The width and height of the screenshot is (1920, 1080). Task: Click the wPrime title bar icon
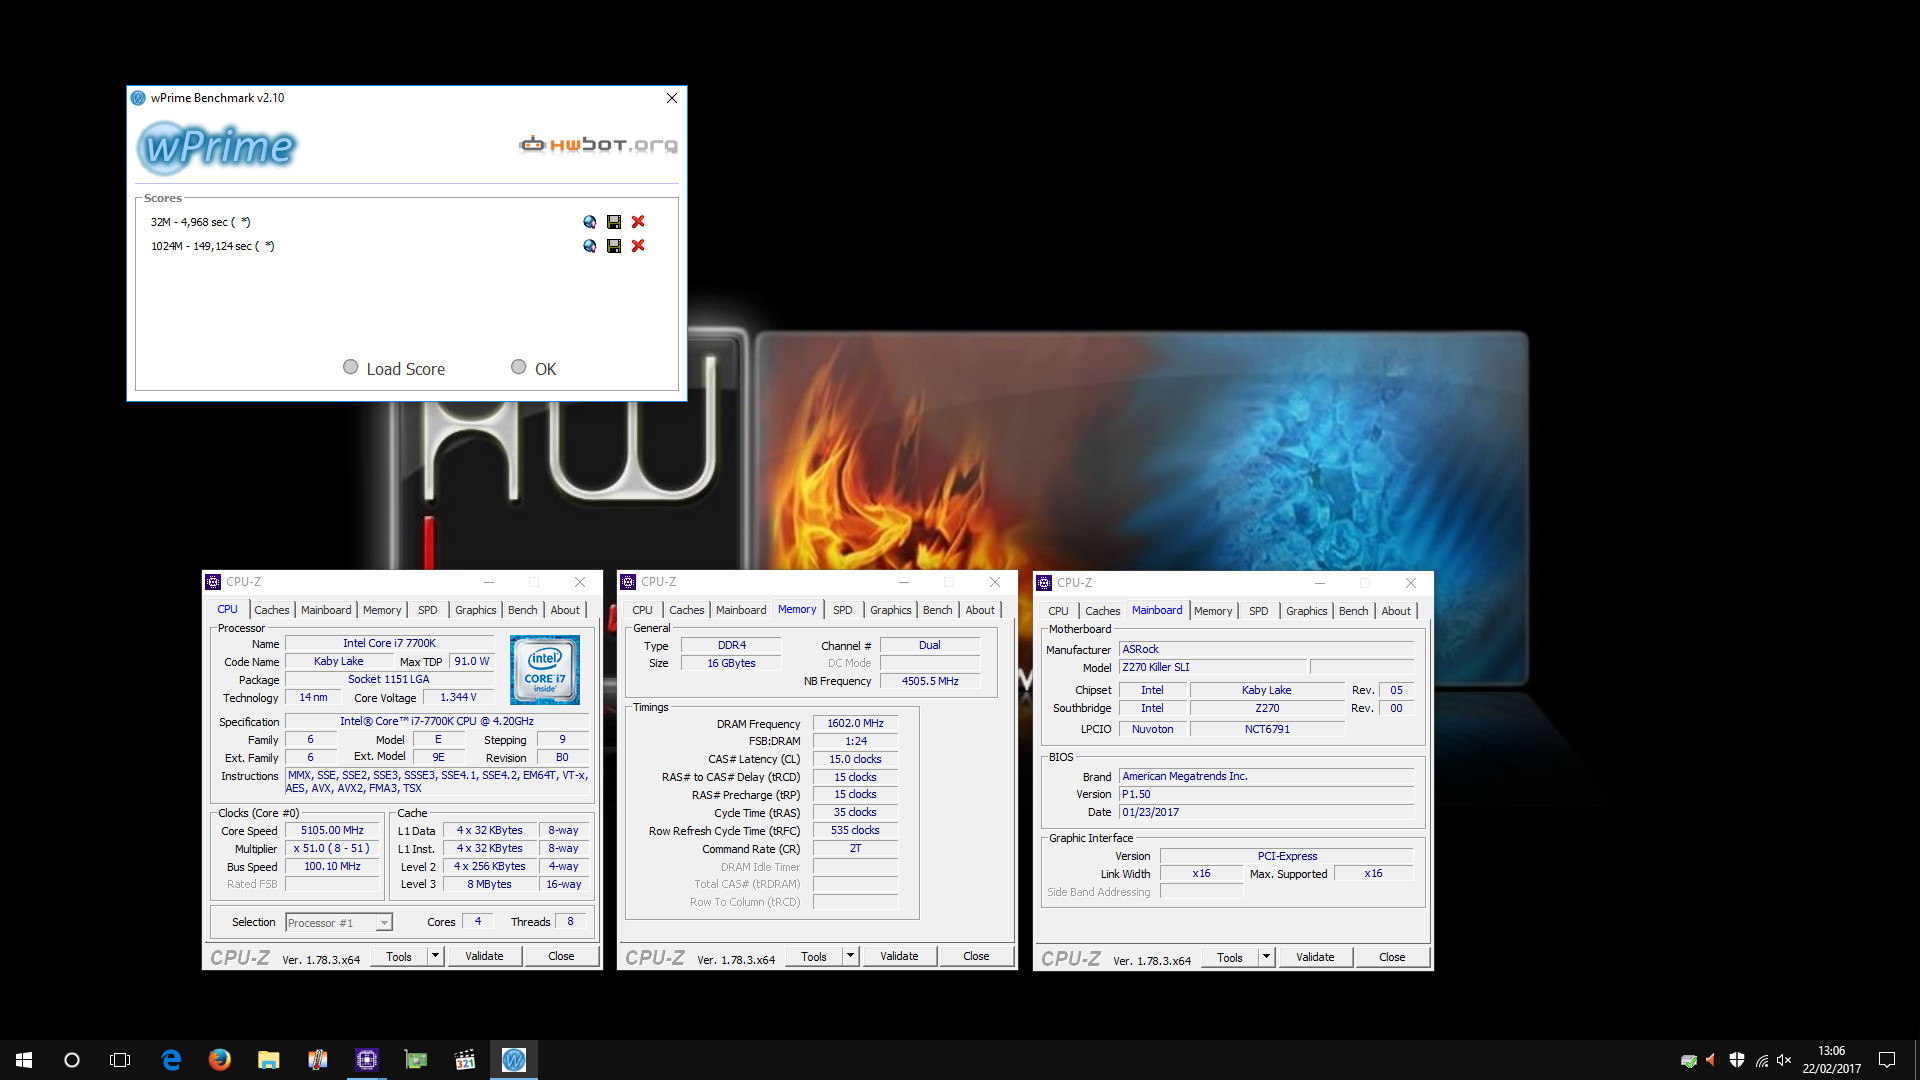click(138, 98)
